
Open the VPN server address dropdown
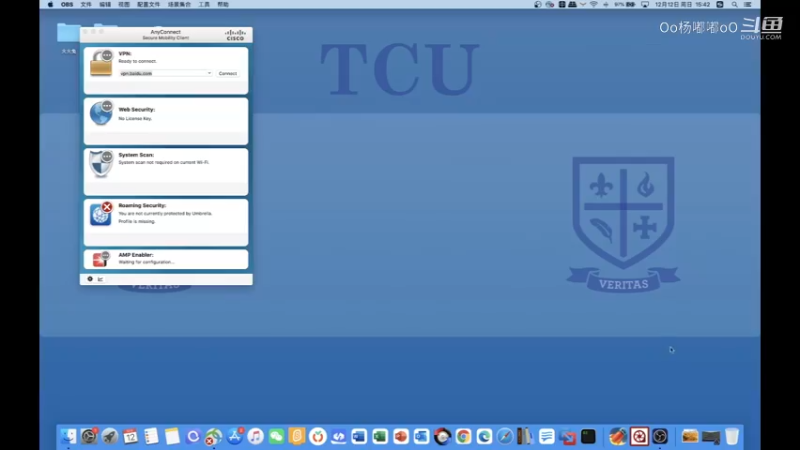pyautogui.click(x=209, y=73)
